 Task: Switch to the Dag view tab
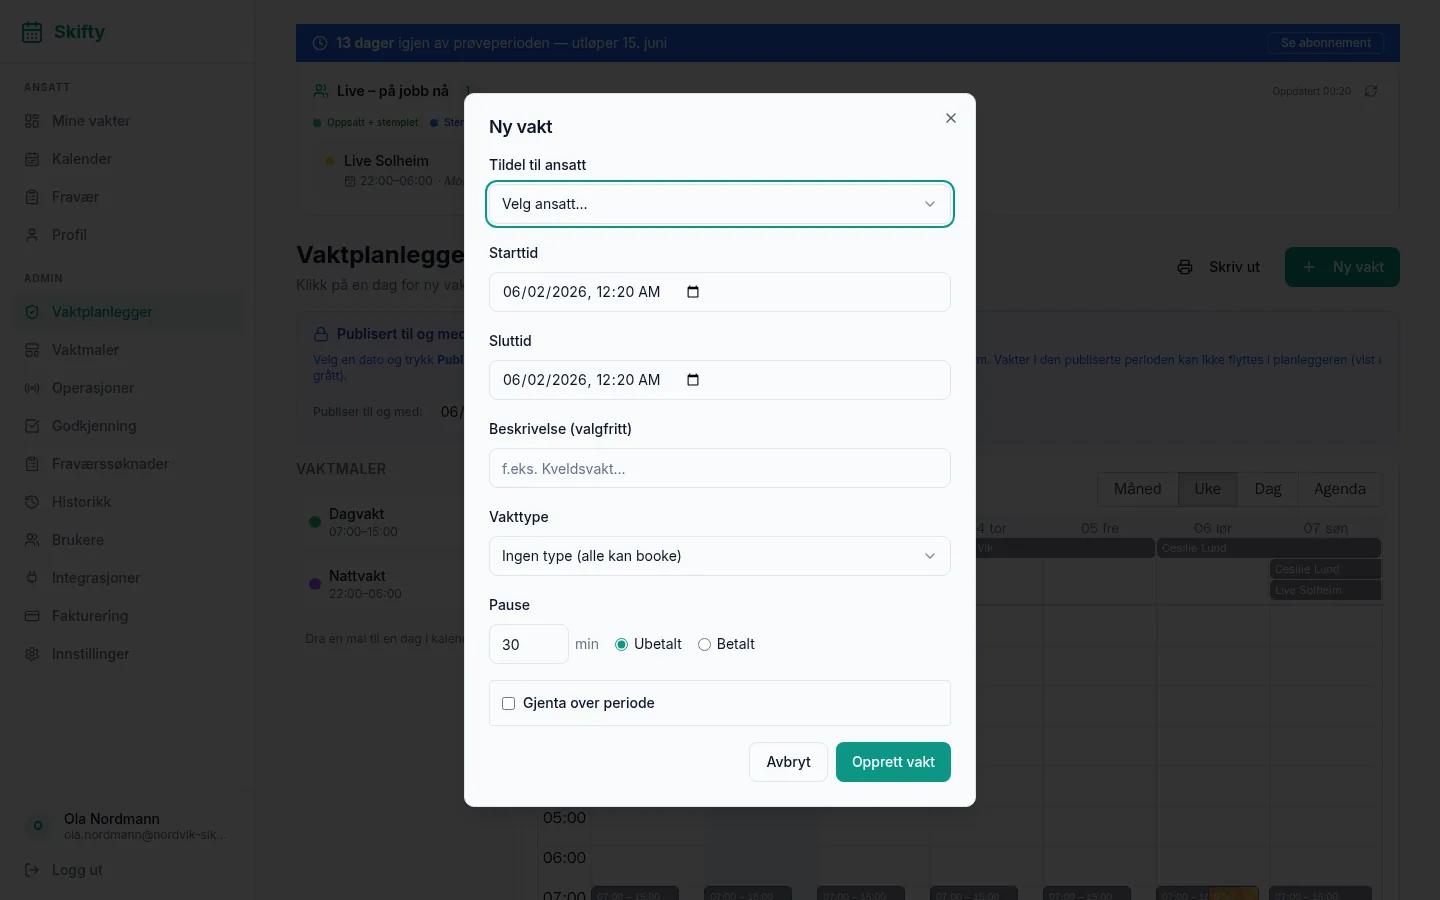[1268, 489]
